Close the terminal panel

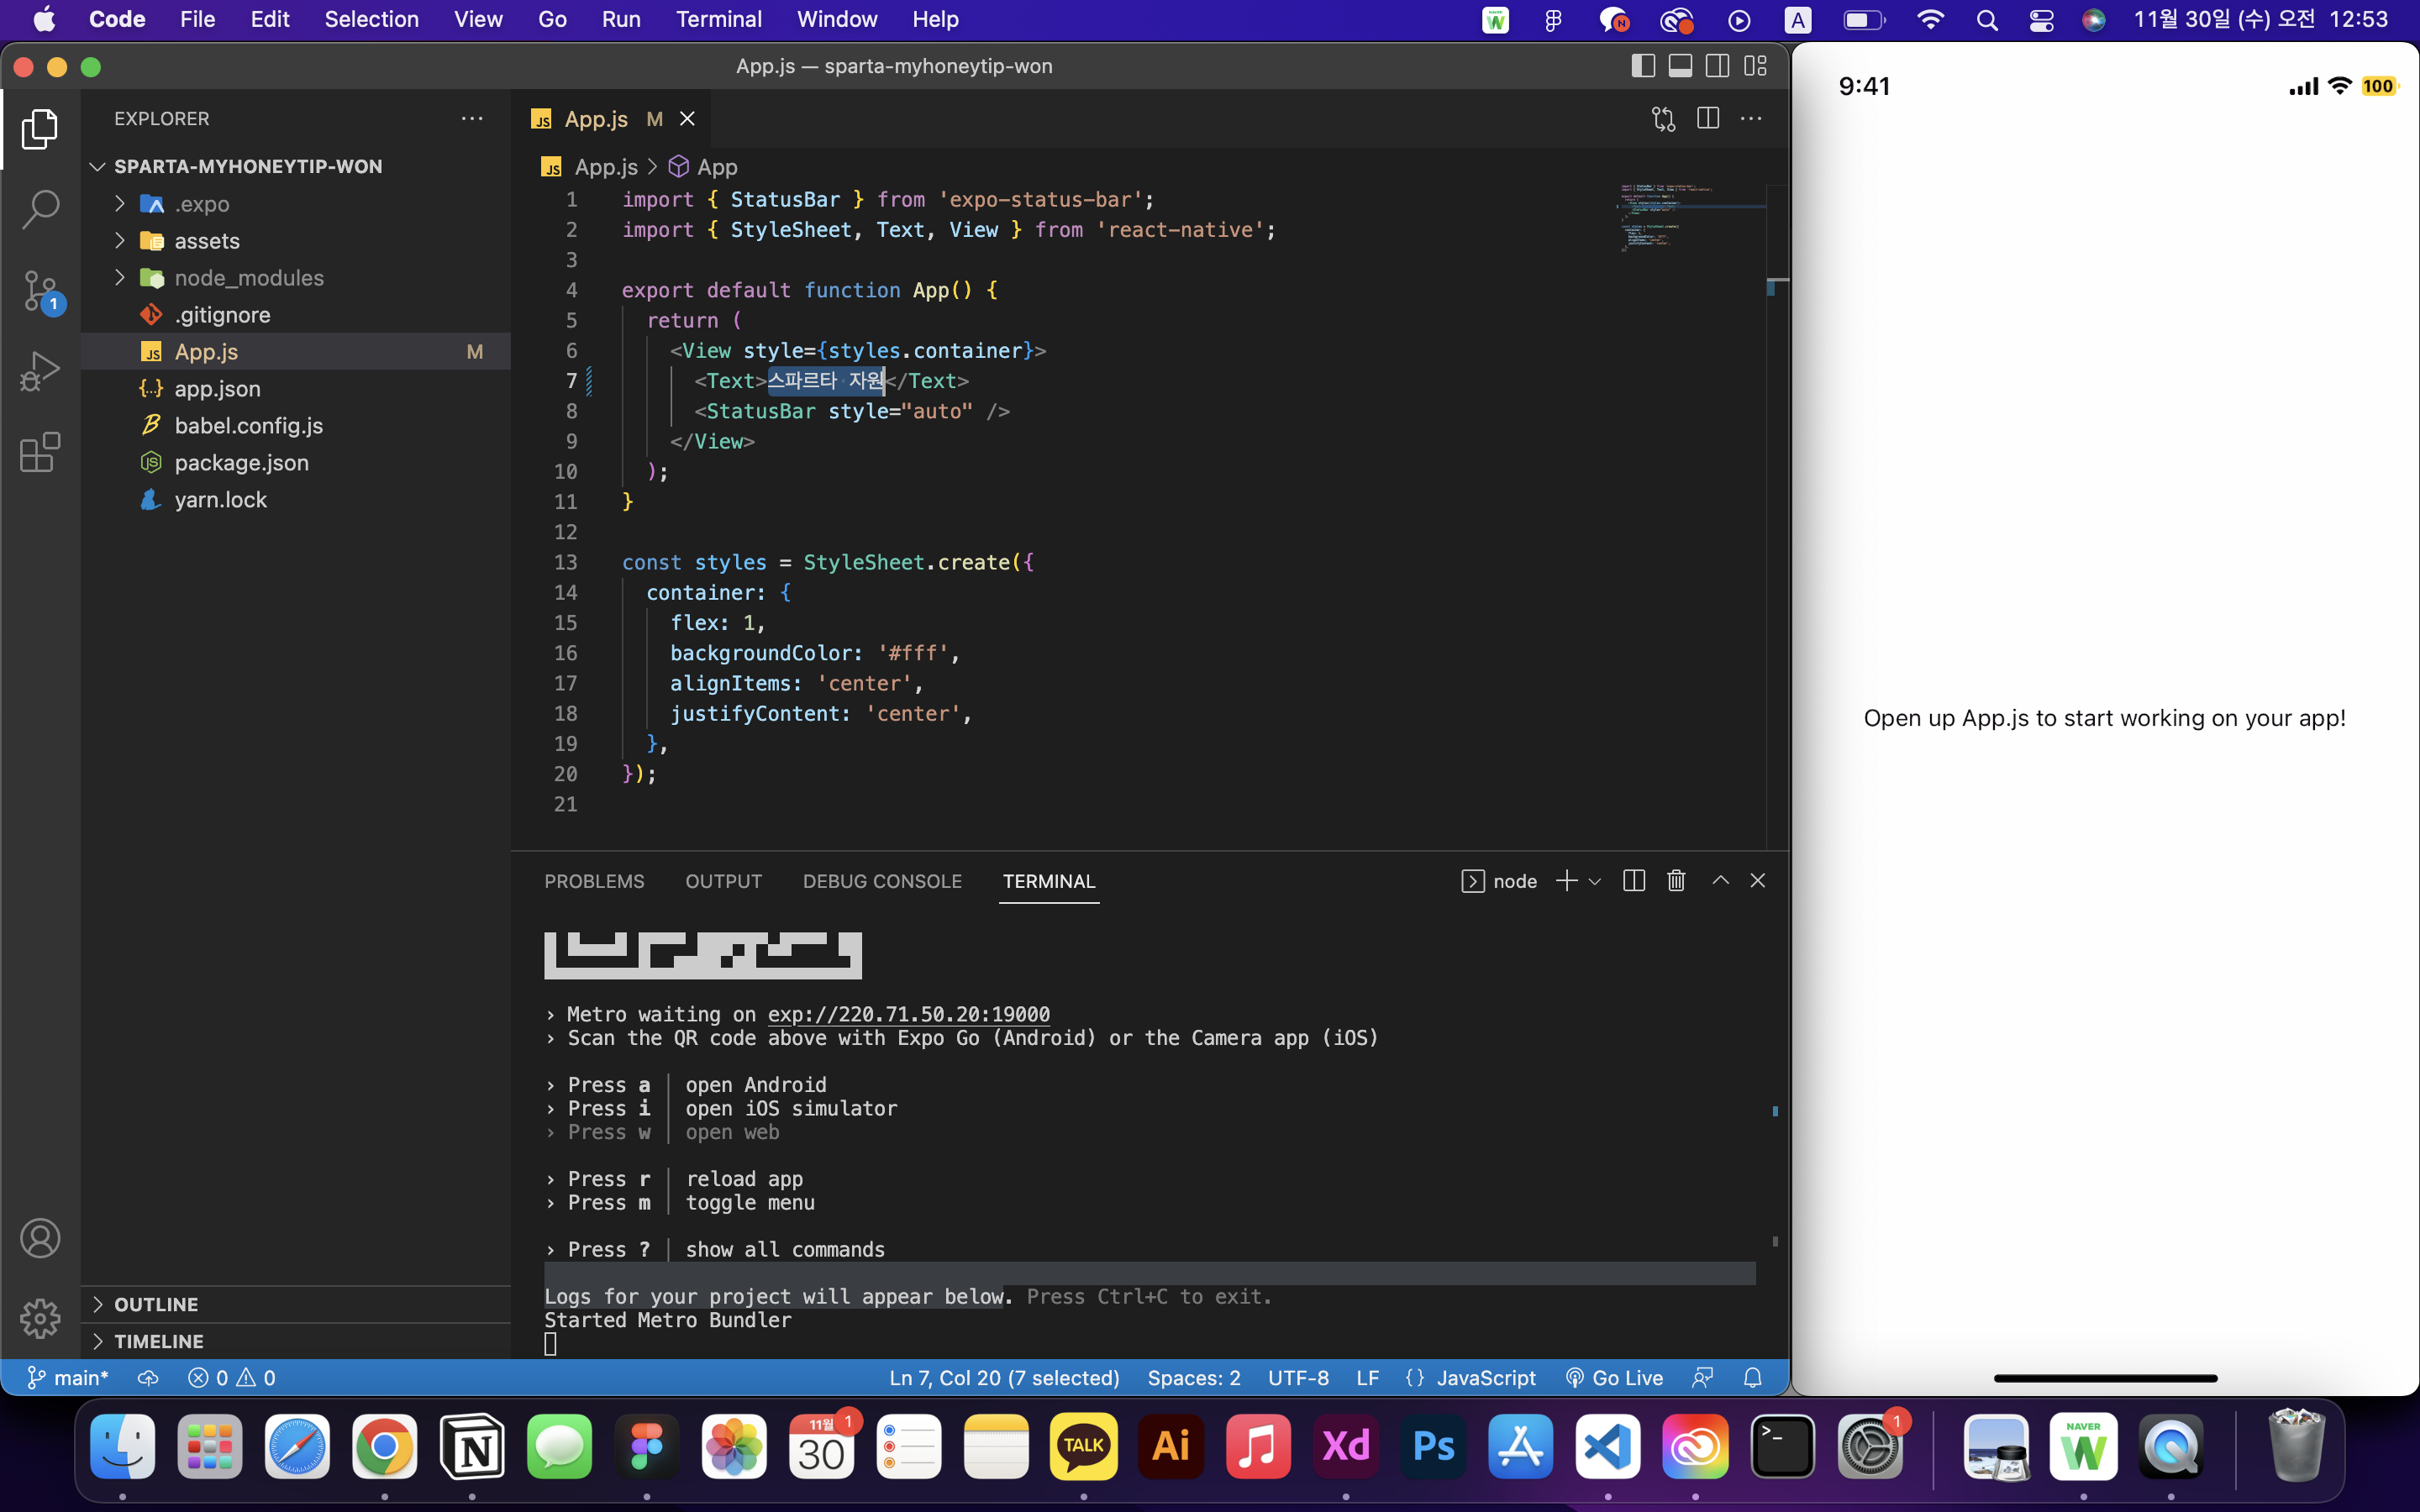pyautogui.click(x=1758, y=881)
